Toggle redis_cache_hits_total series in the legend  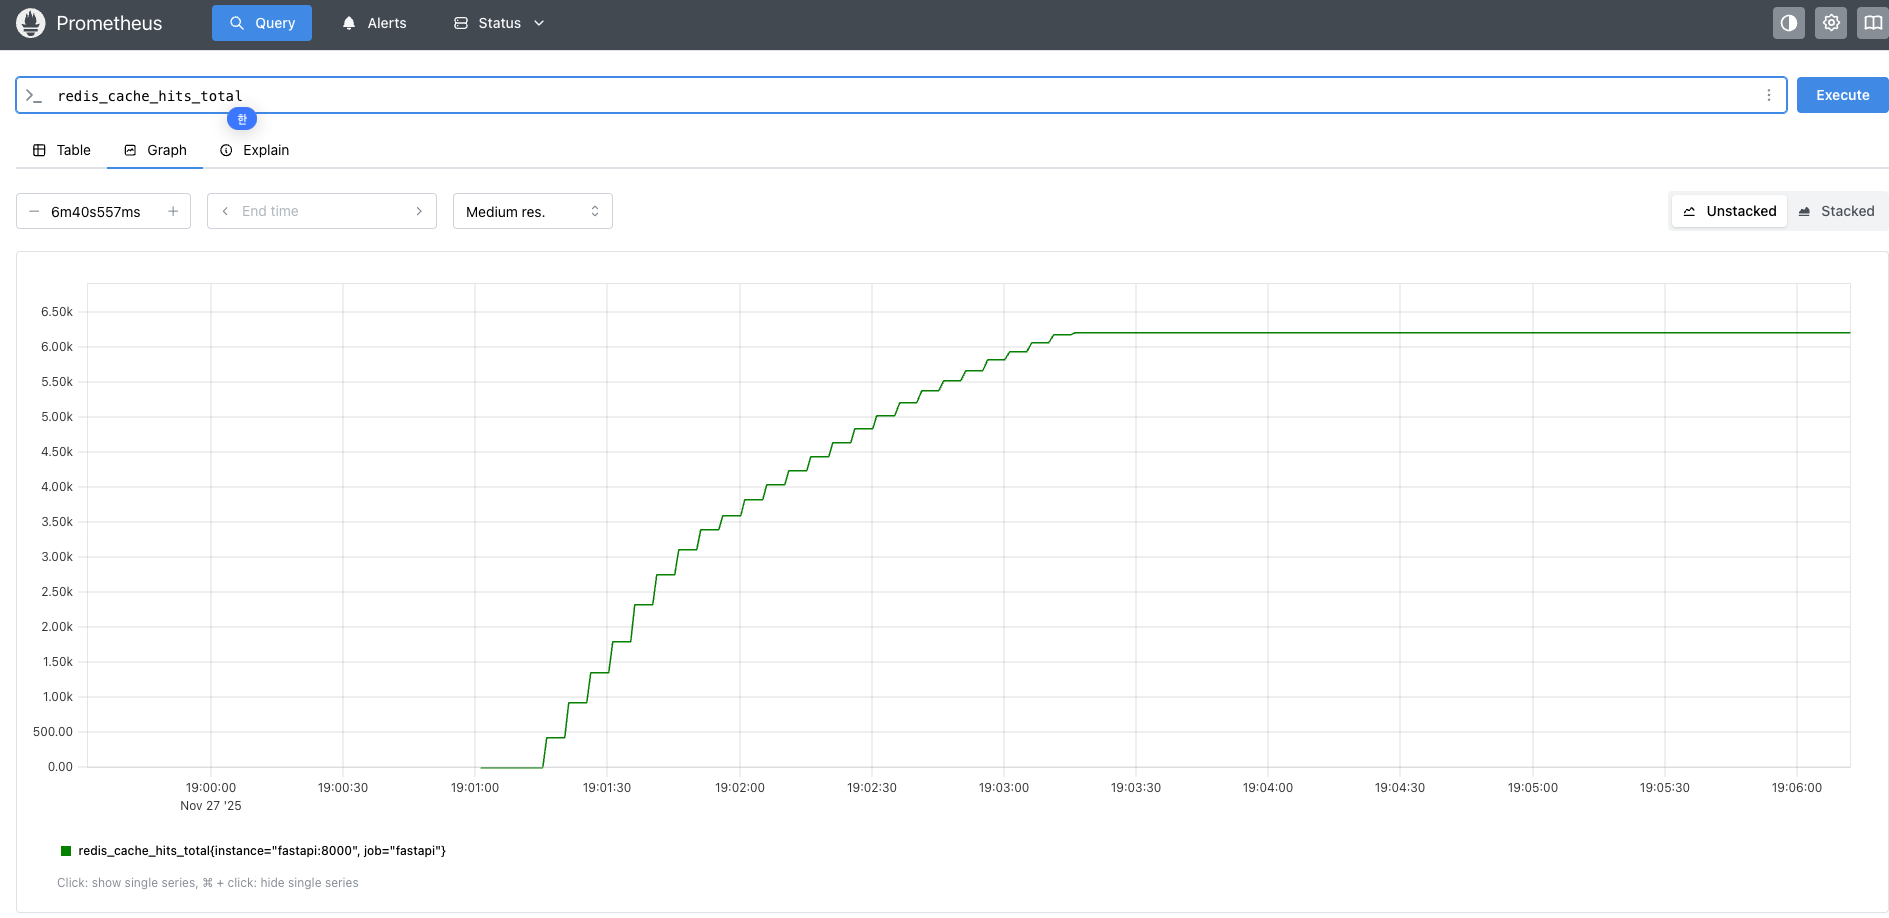click(x=262, y=851)
